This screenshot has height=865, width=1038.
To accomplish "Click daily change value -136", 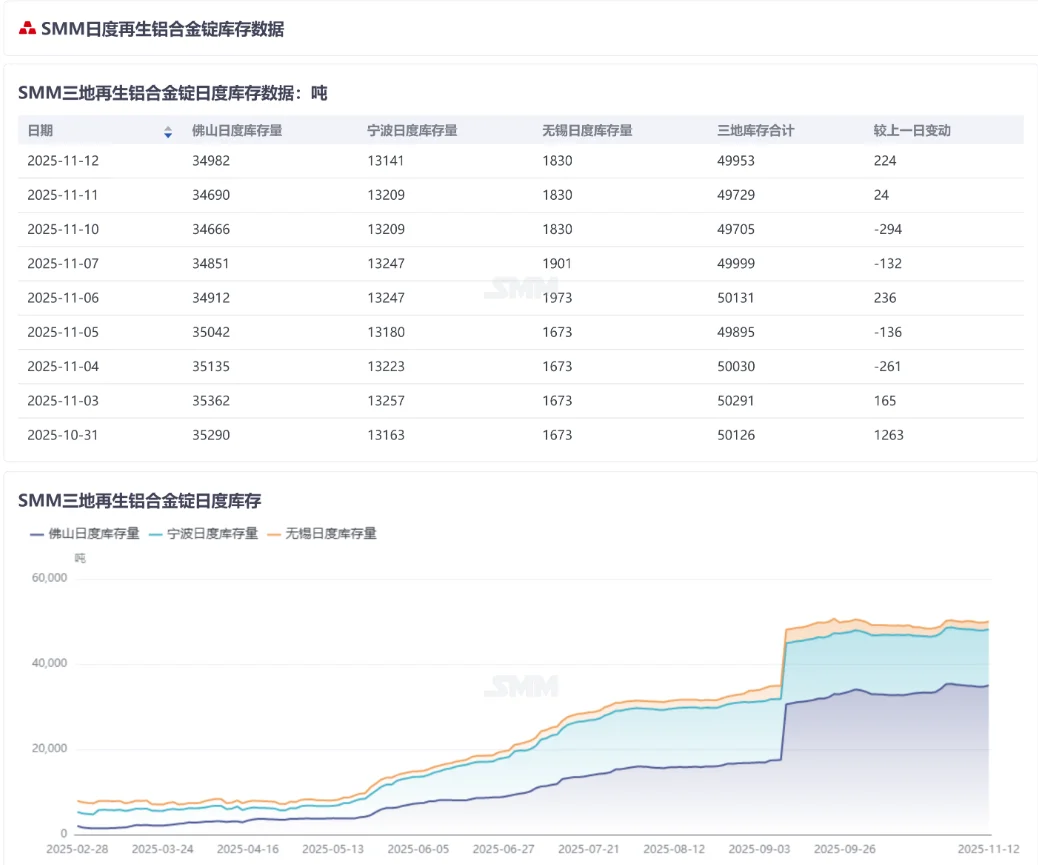I will click(x=888, y=332).
